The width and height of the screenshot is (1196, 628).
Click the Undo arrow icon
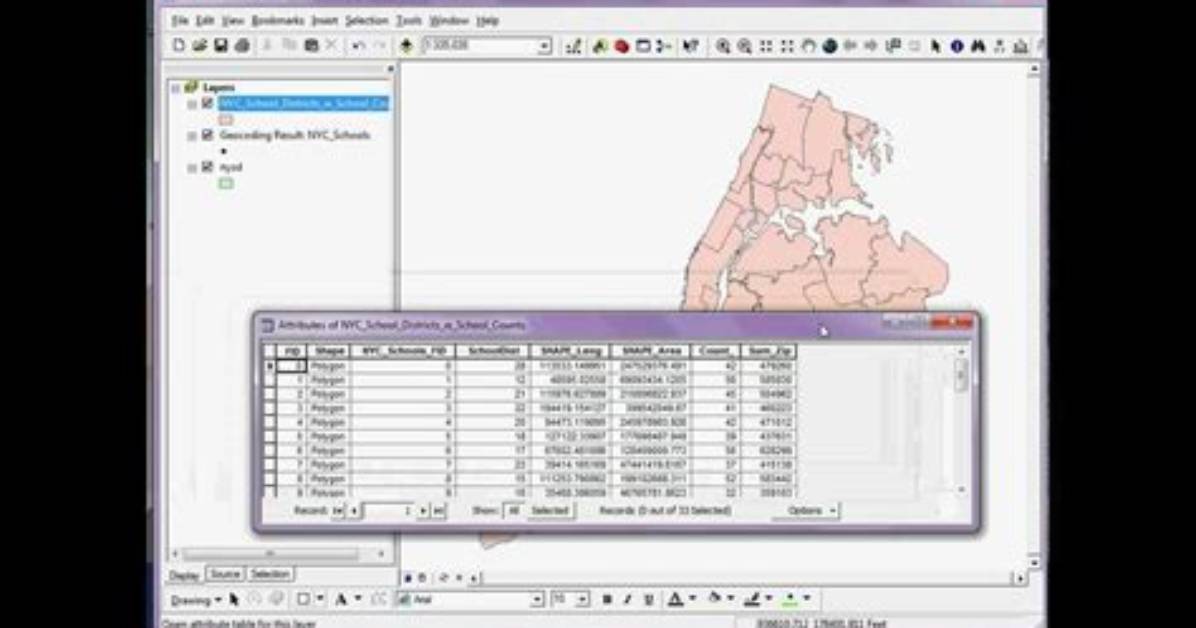click(x=358, y=46)
